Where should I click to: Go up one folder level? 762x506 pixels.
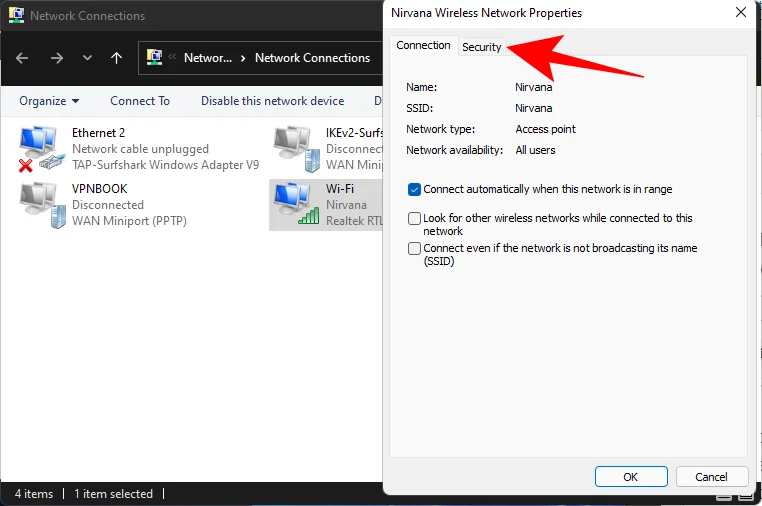pyautogui.click(x=116, y=58)
